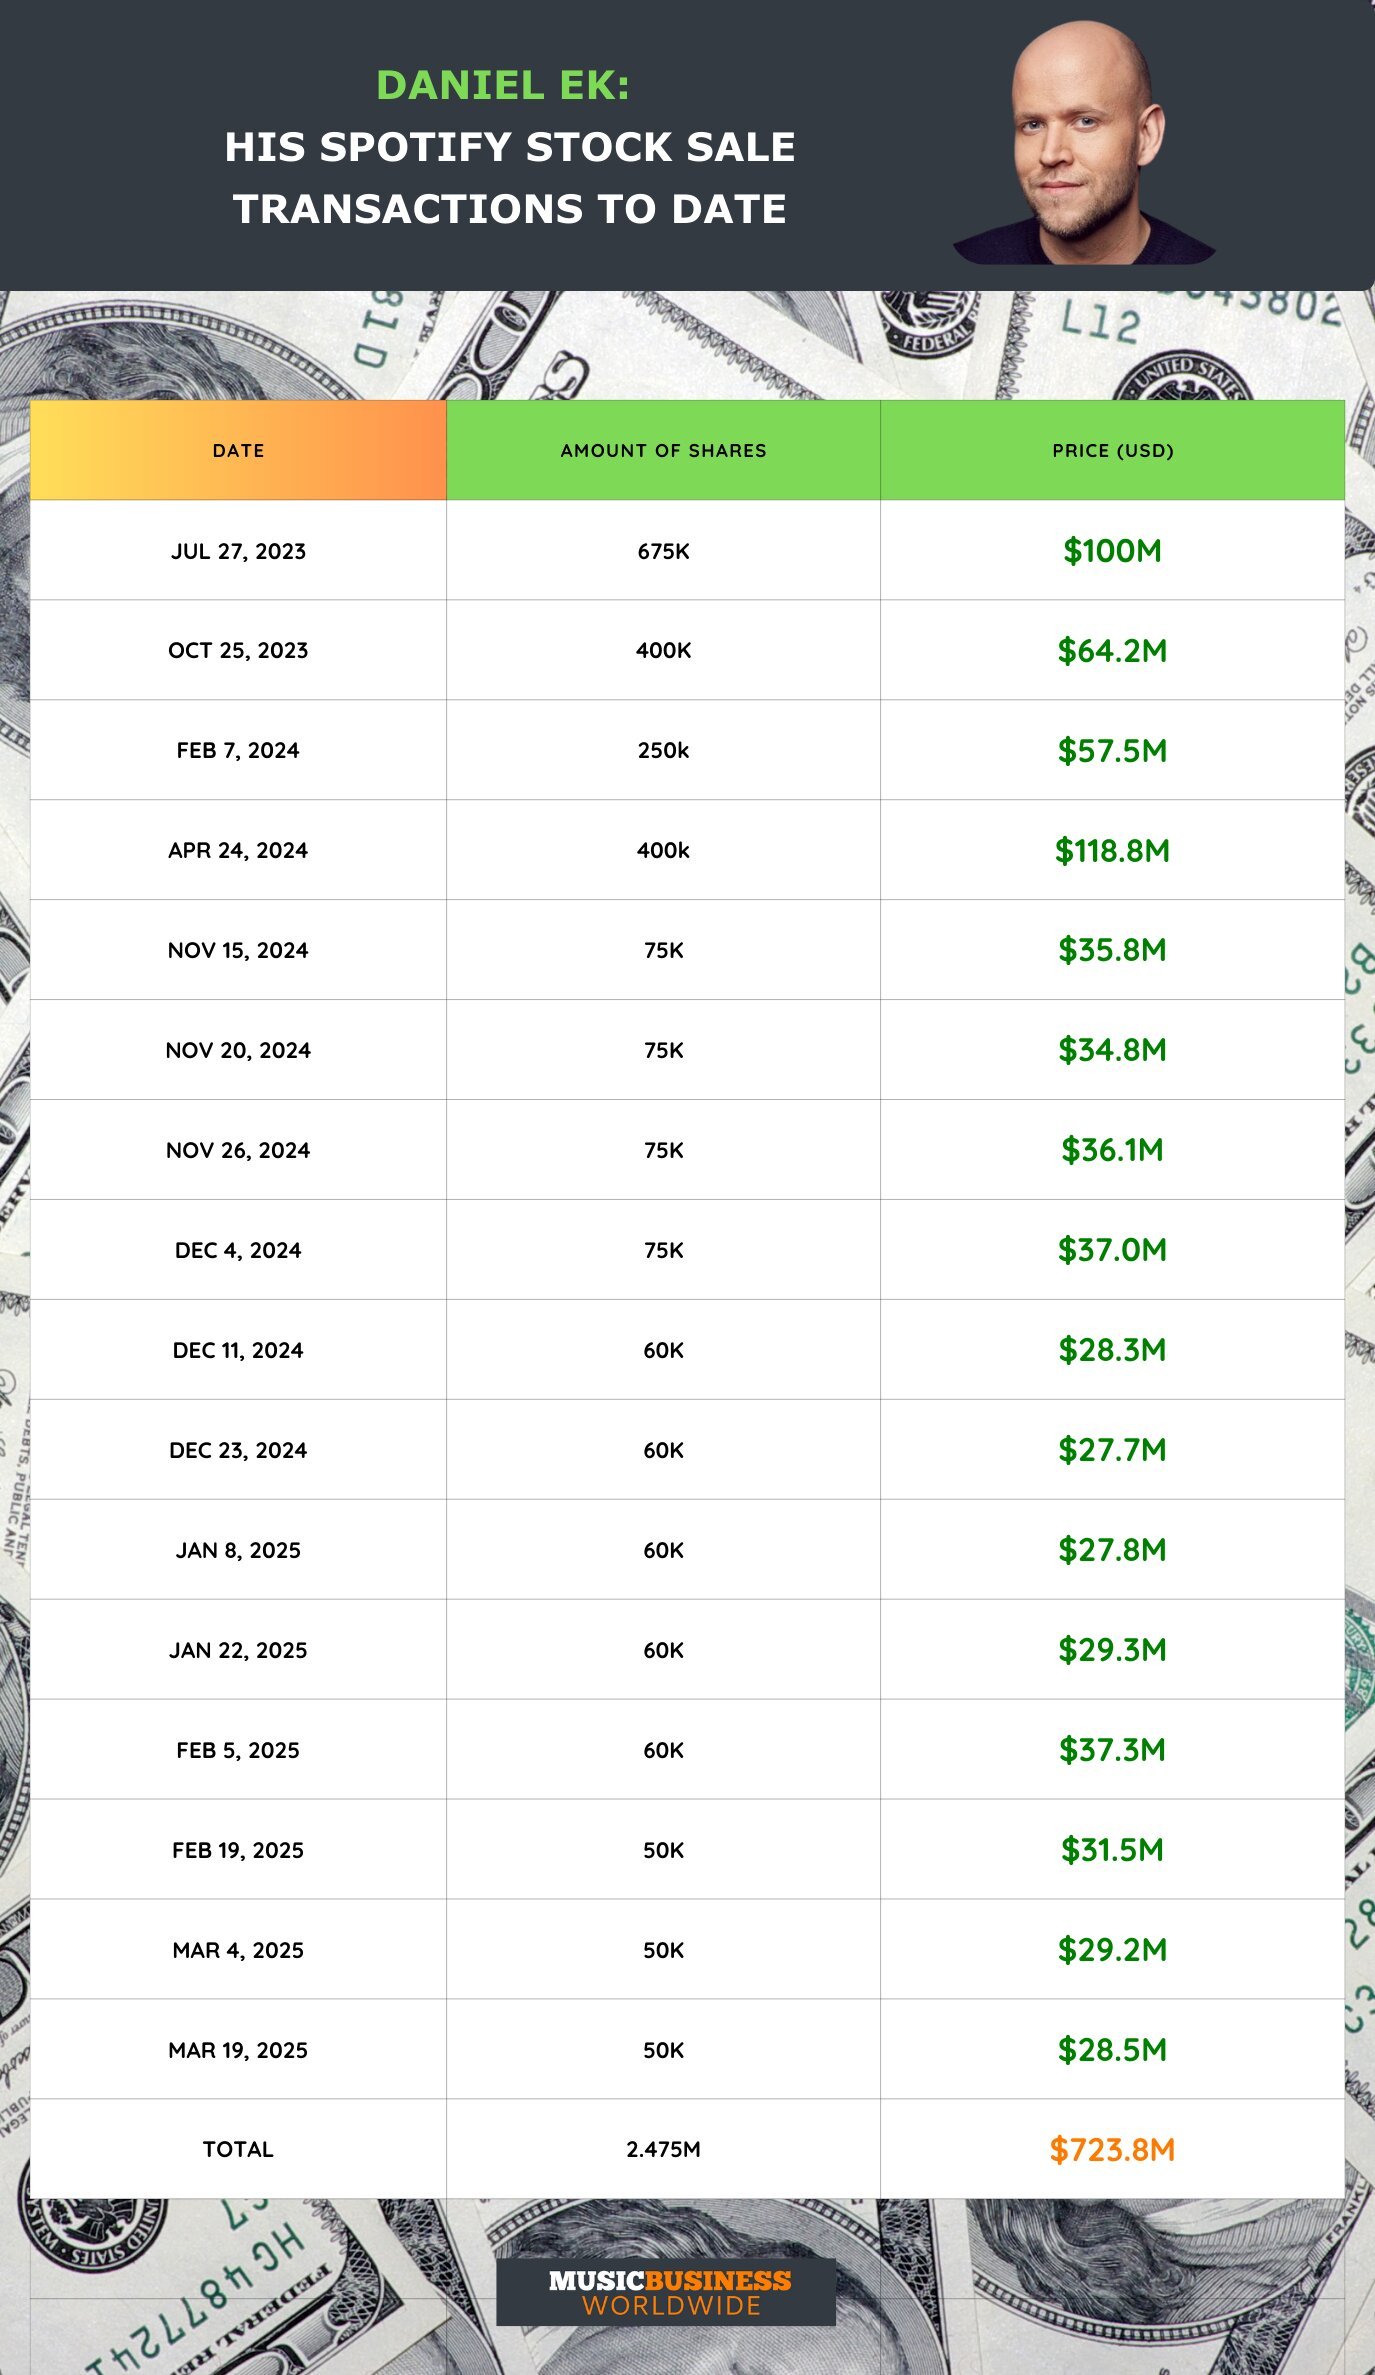Click the Music Business Worldwide logo
The height and width of the screenshot is (2375, 1375).
666,2291
